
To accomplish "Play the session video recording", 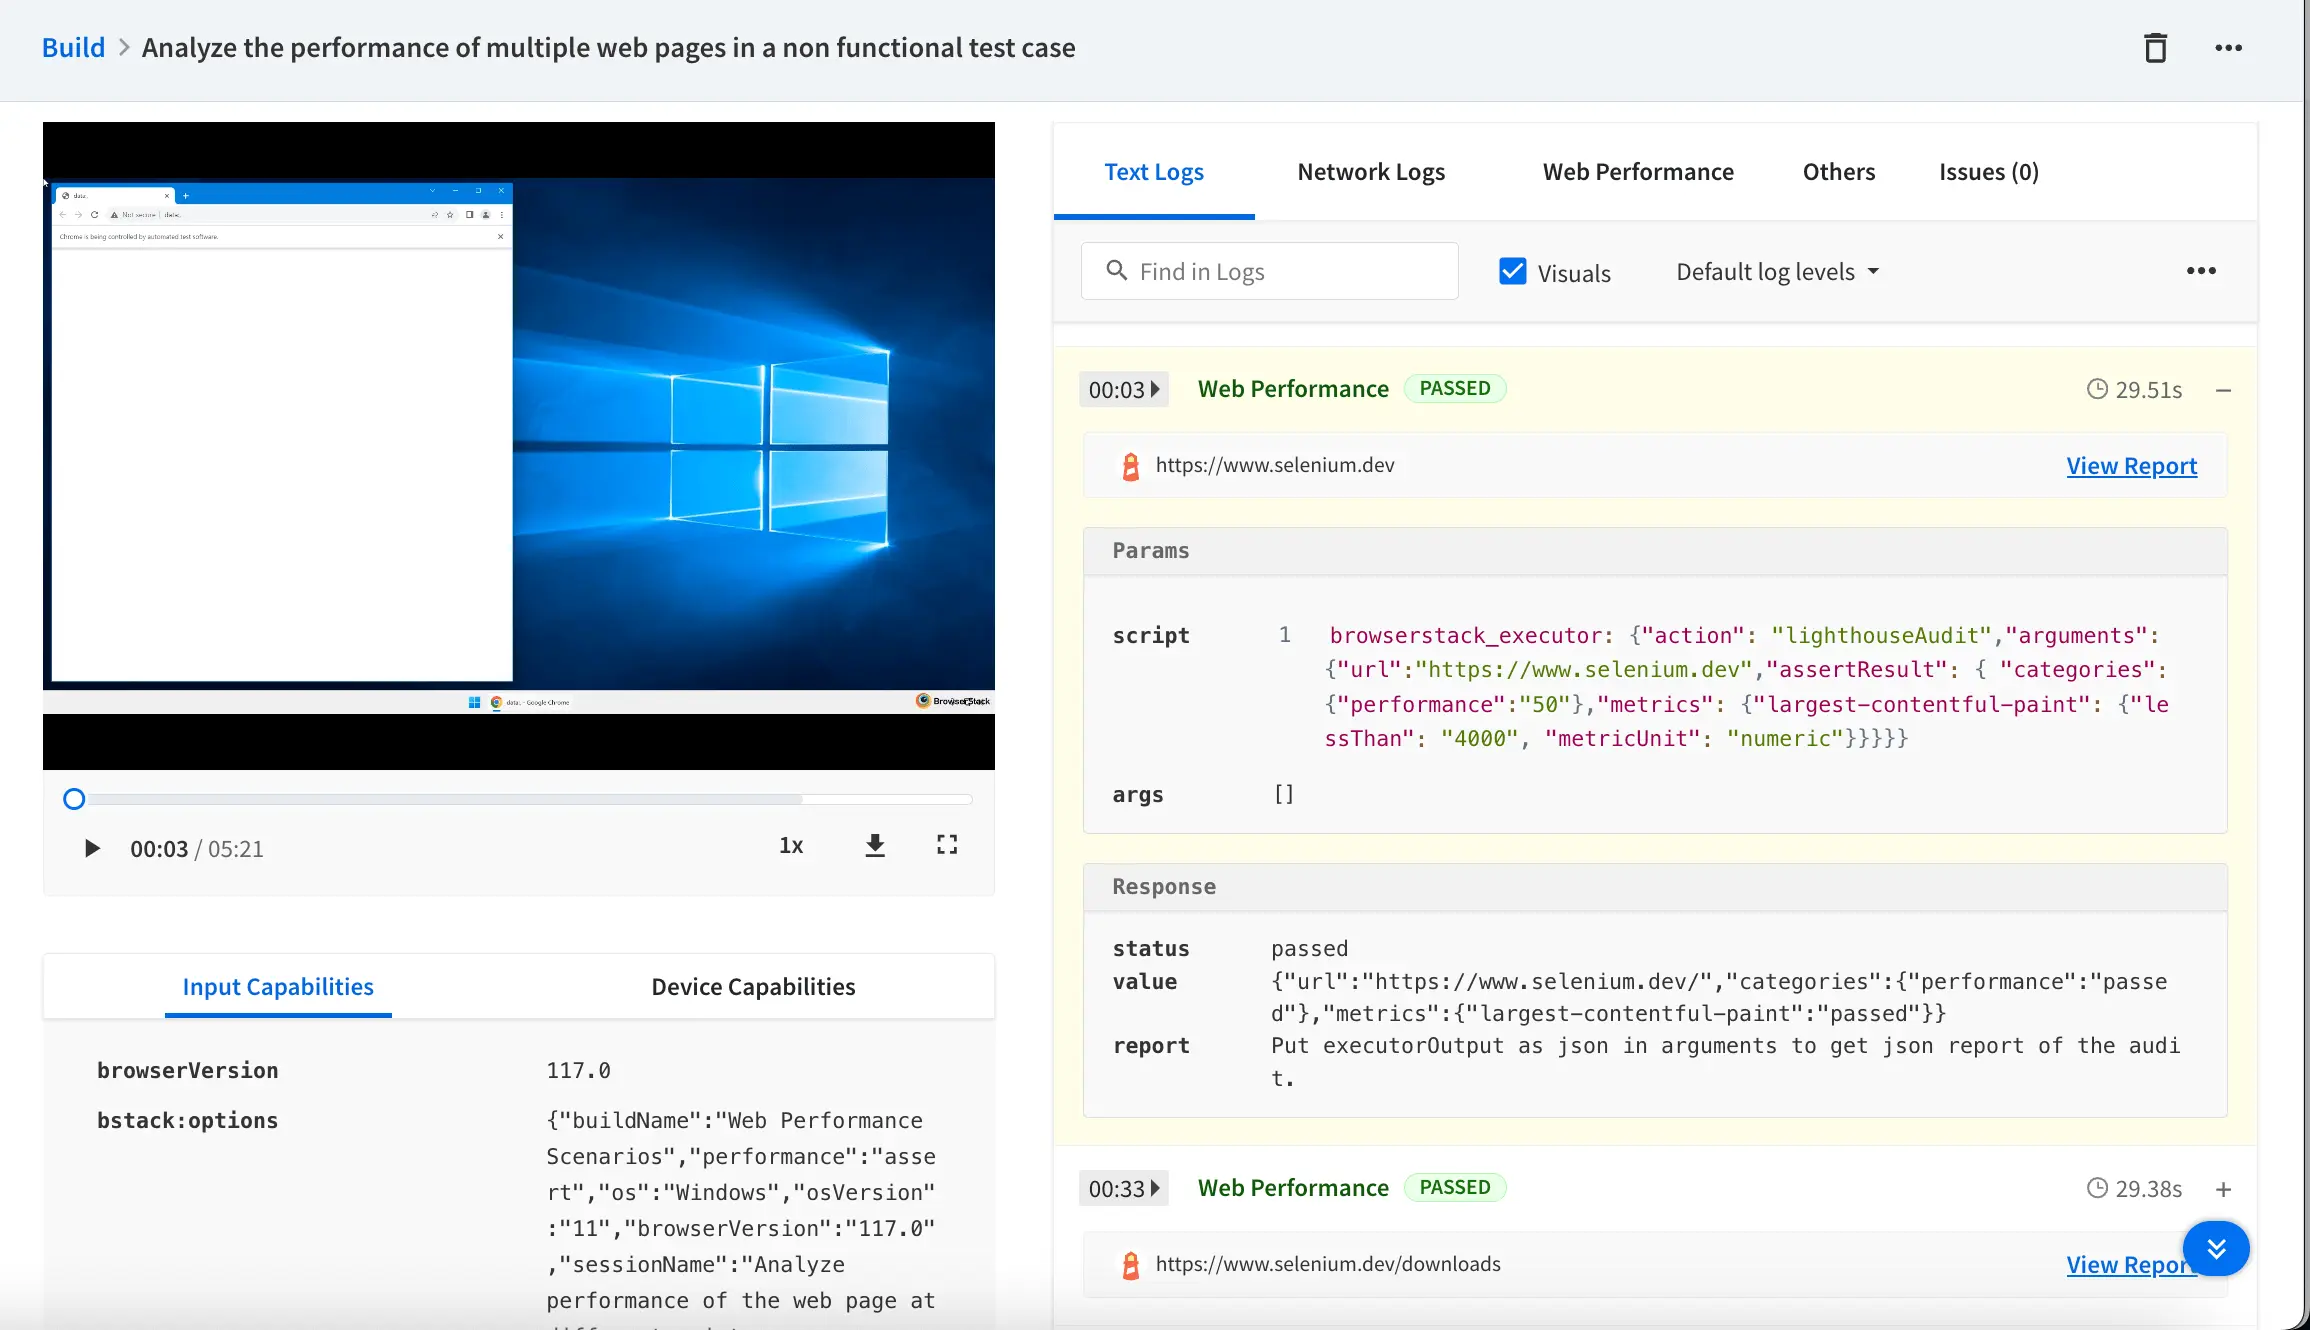I will (92, 848).
